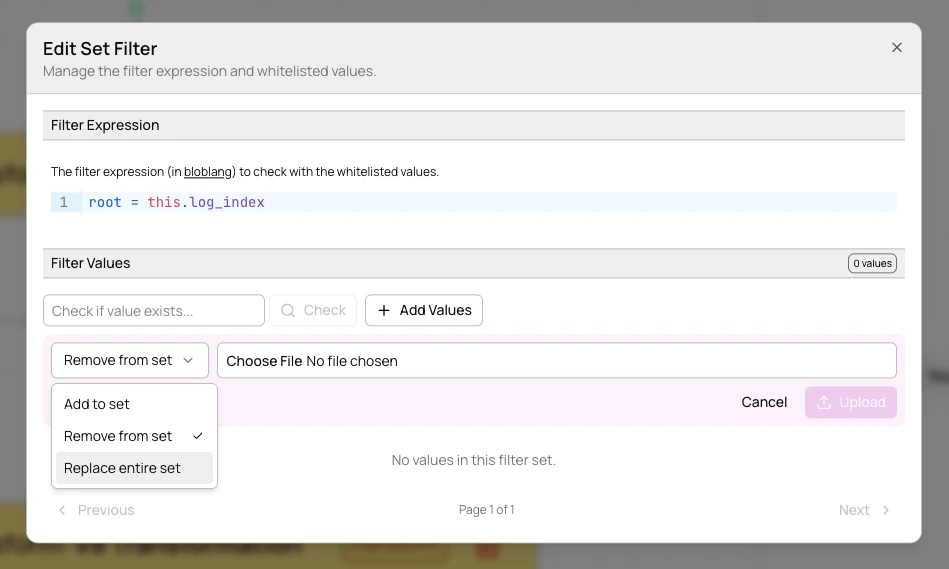
Task: Click line number 1 in the editor
Action: pos(64,202)
